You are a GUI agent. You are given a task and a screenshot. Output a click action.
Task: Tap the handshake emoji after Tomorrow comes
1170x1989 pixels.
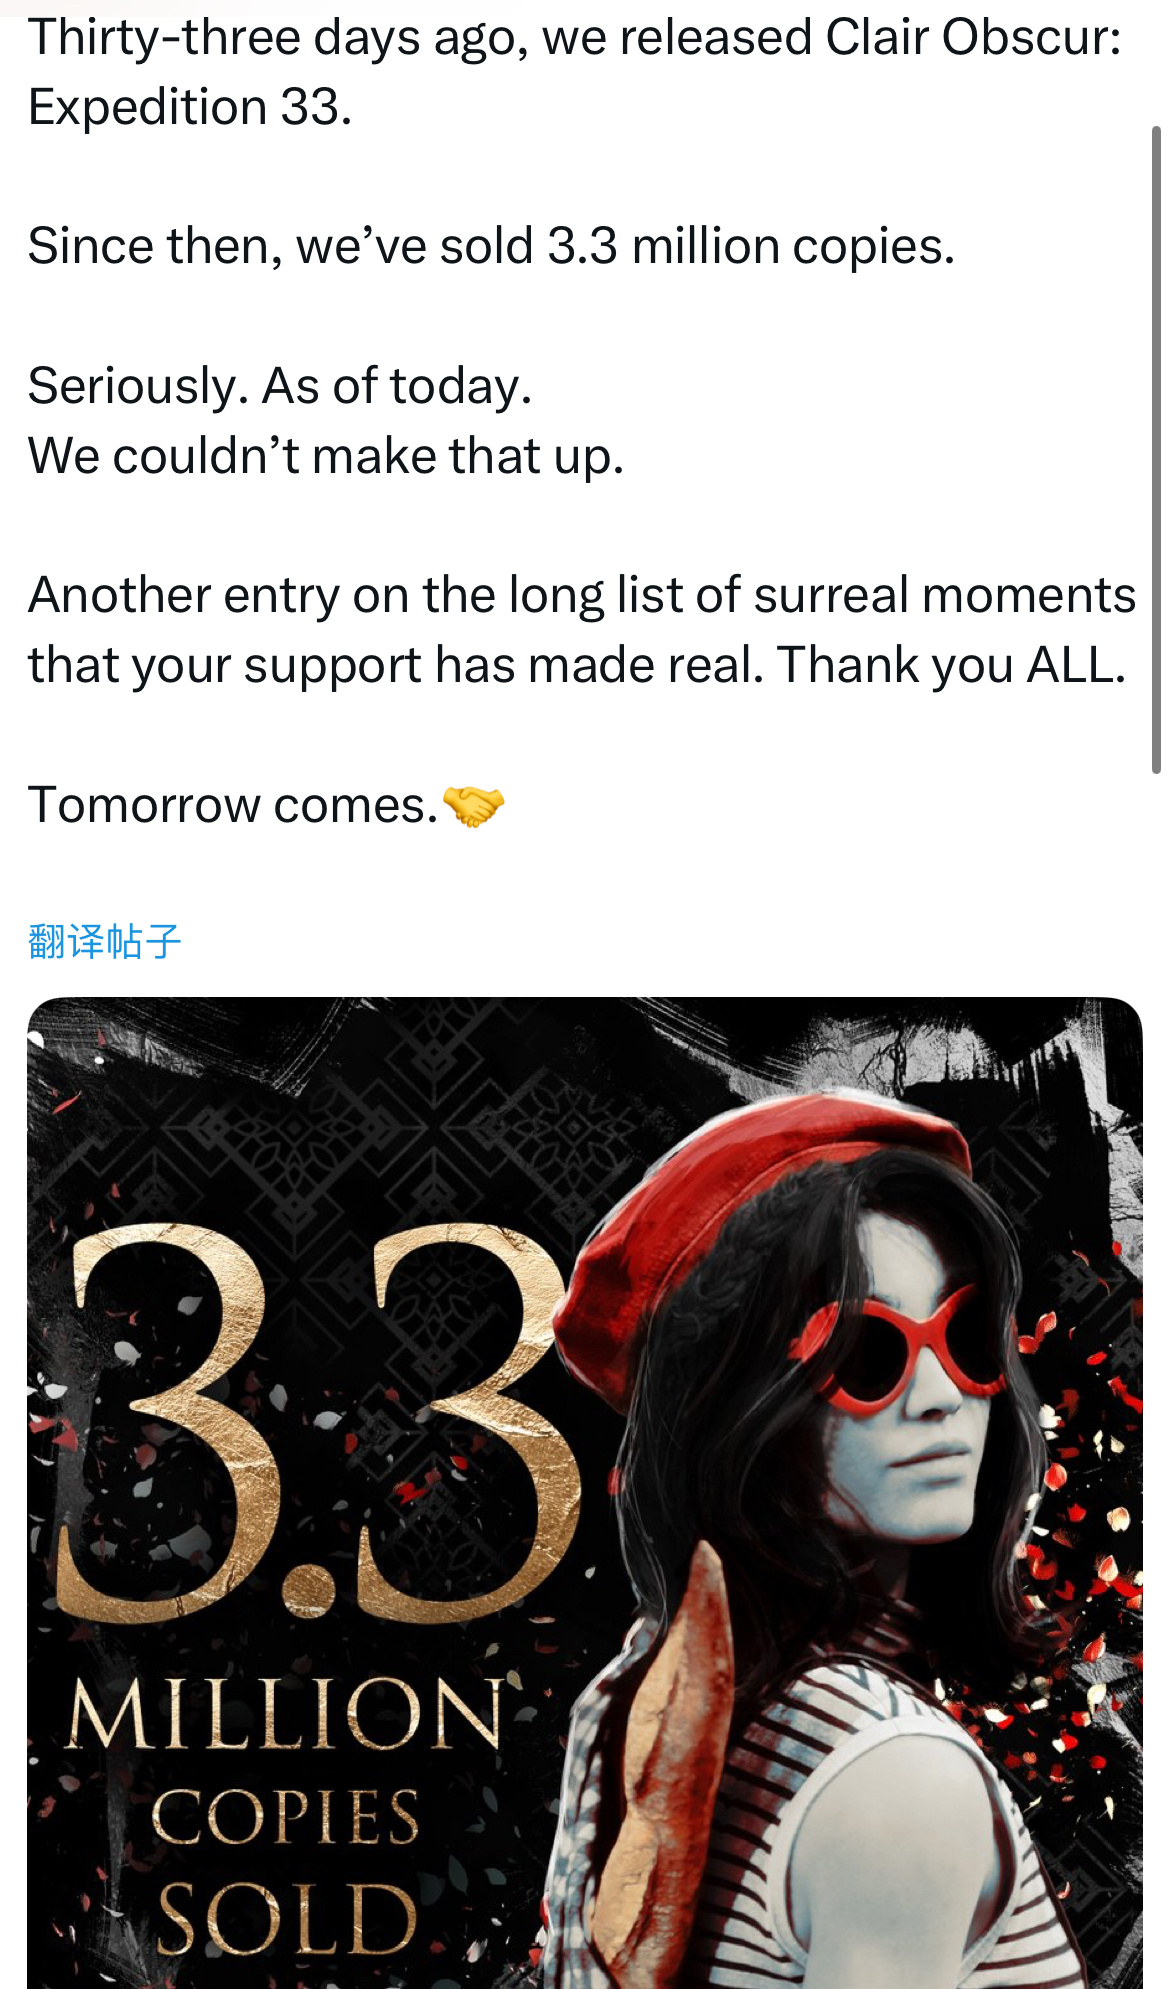(x=473, y=806)
